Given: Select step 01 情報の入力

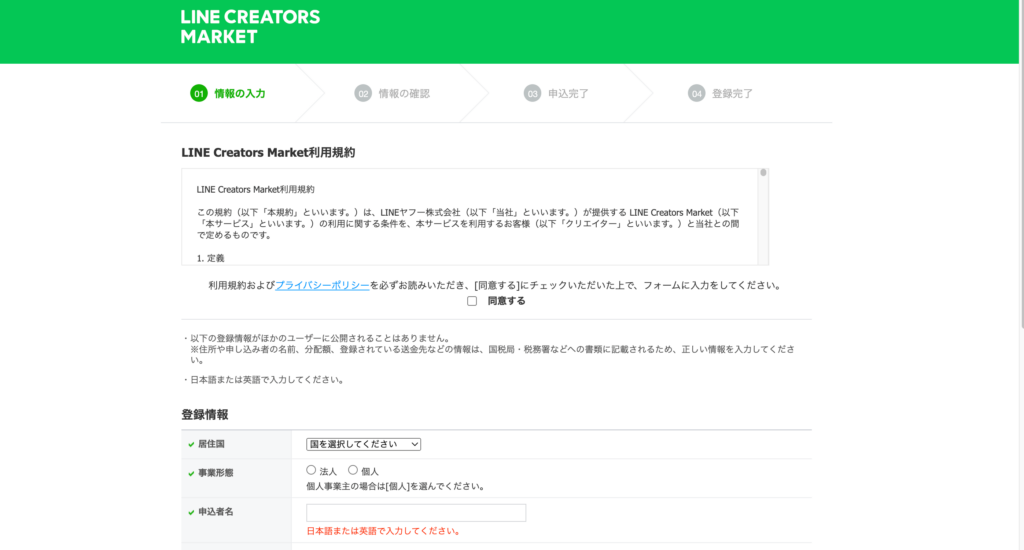Looking at the screenshot, I should 228,93.
